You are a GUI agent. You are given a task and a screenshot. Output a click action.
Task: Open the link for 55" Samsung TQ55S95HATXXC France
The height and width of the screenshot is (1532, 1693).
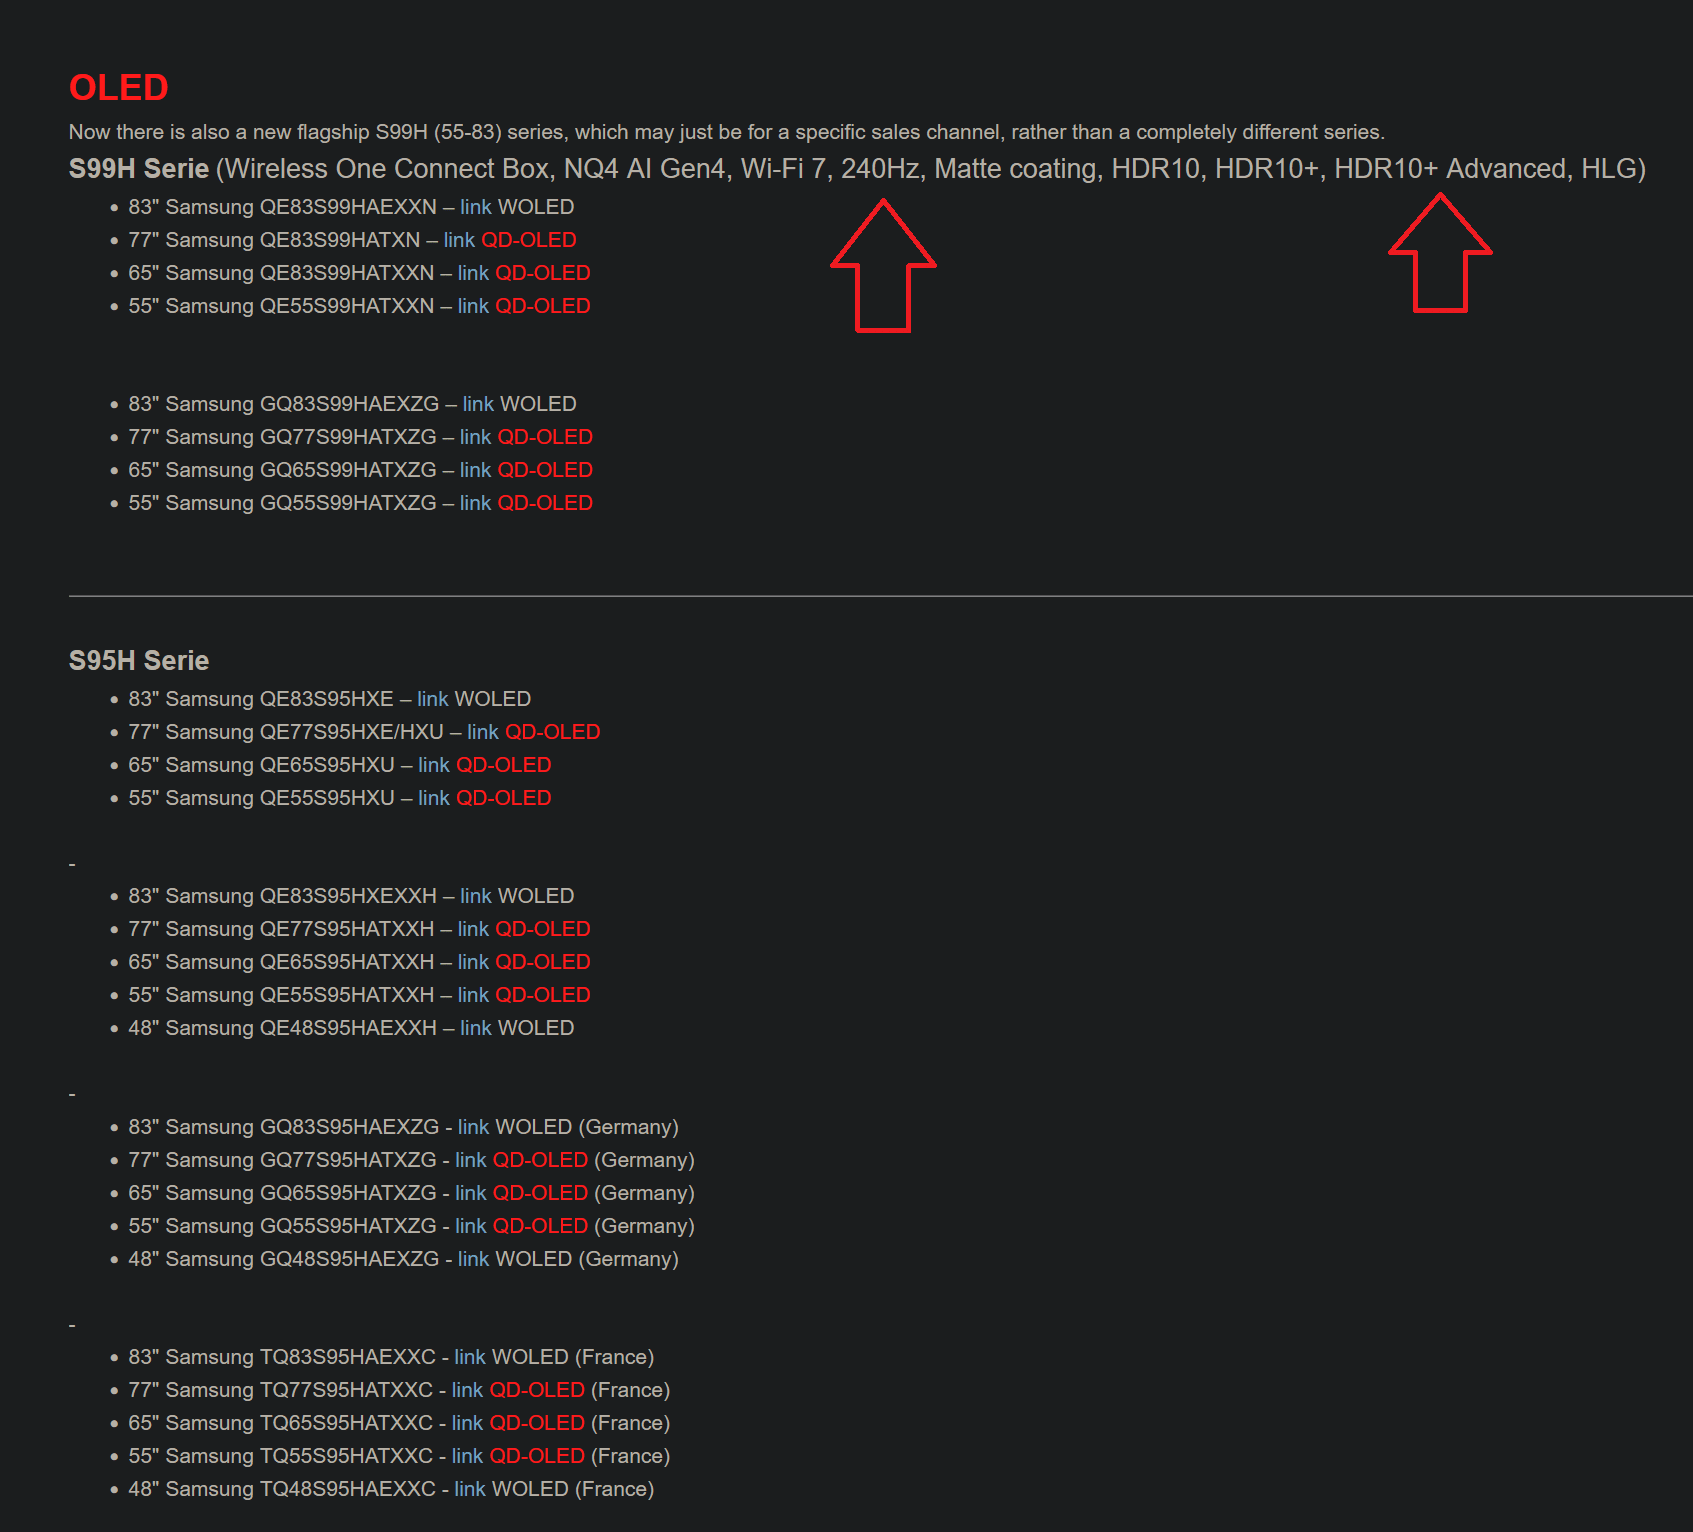point(466,1456)
